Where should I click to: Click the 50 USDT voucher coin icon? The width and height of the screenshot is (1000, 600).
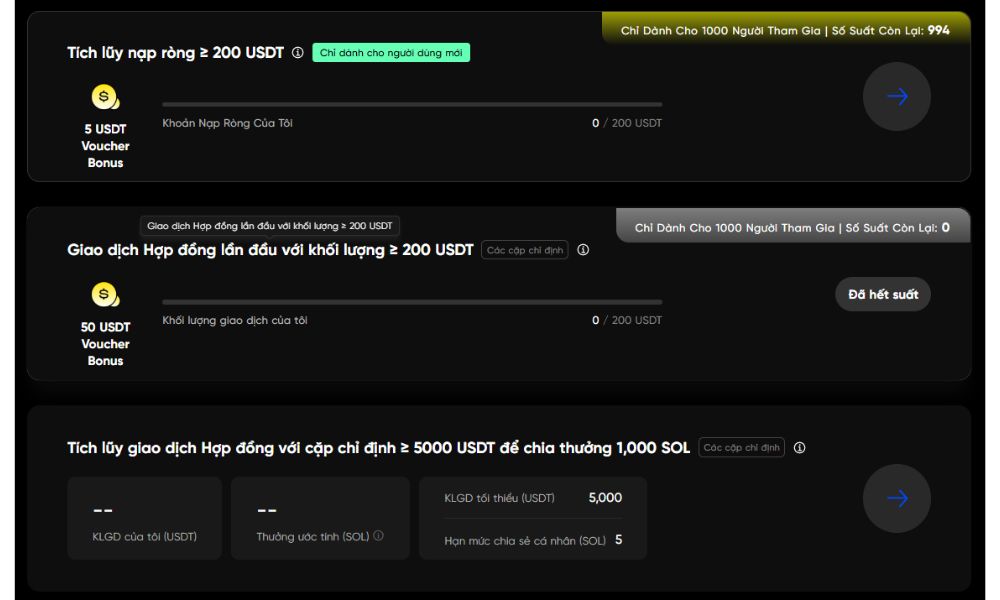[x=105, y=295]
